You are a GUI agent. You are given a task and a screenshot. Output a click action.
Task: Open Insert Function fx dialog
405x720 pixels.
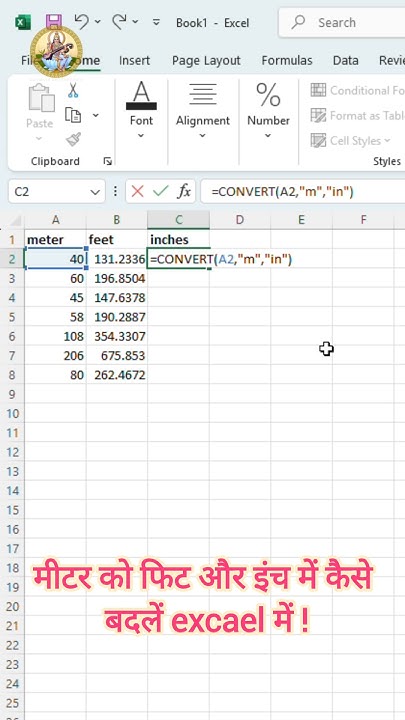coord(184,191)
